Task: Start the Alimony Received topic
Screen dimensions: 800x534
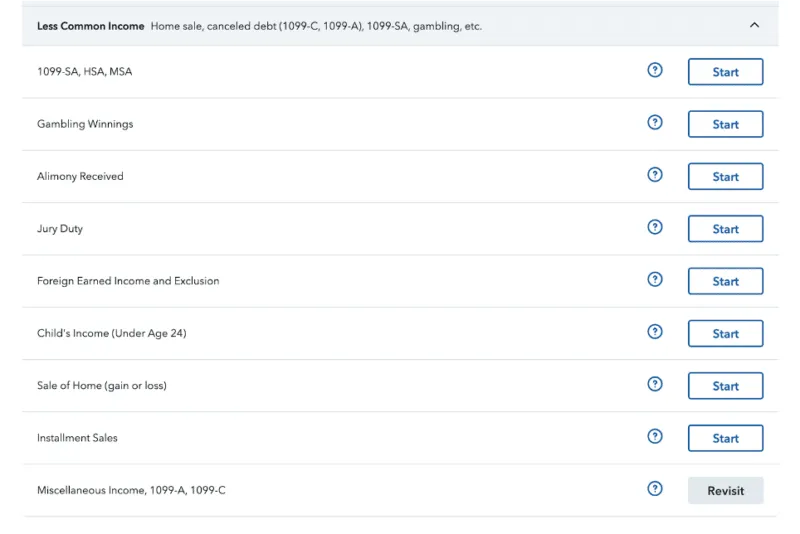Action: coord(725,177)
